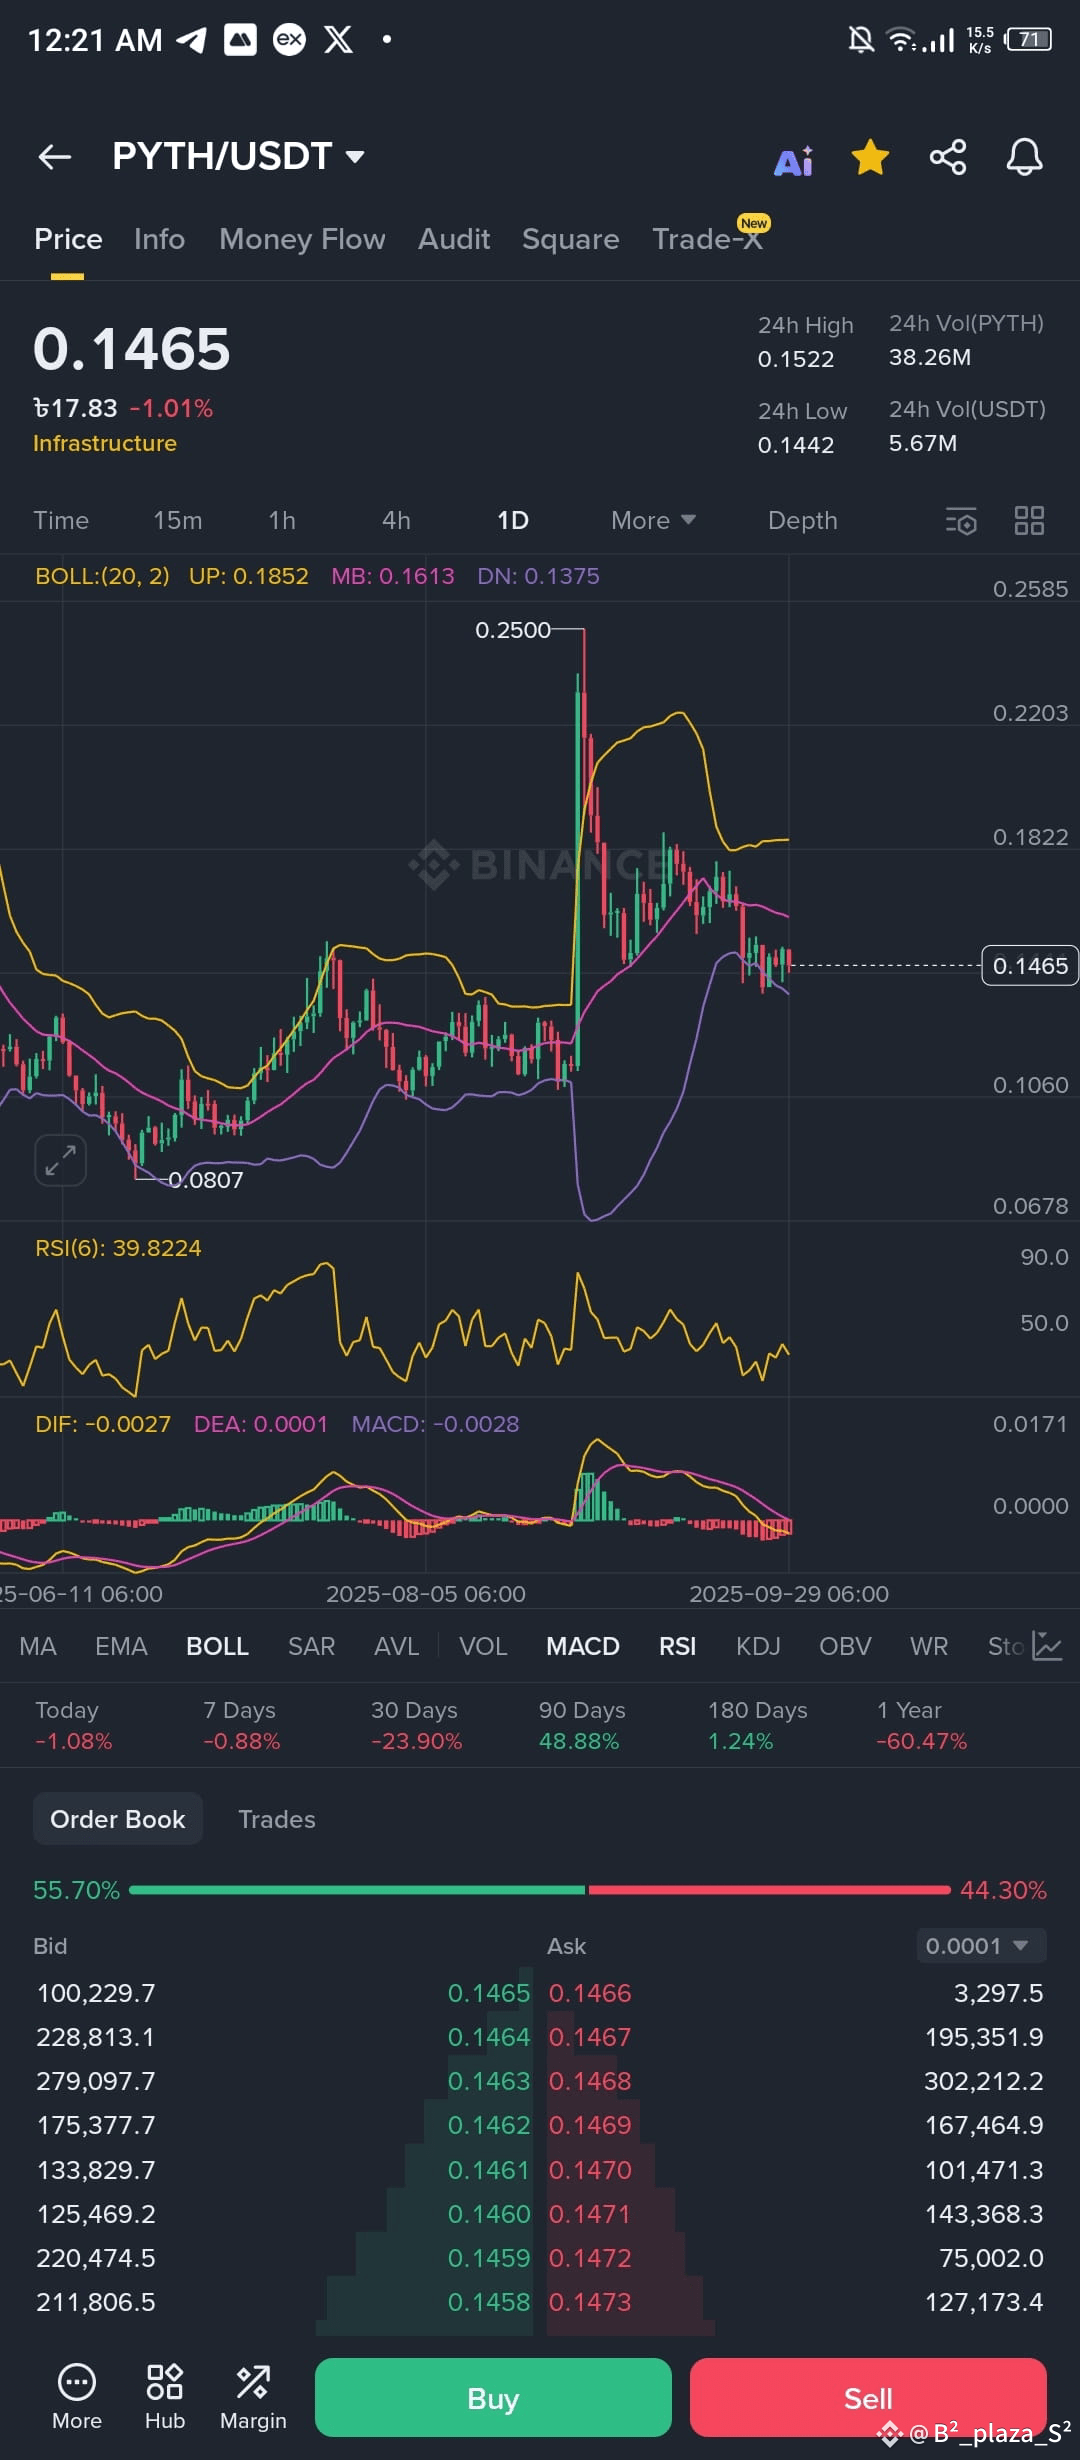Screen dimensions: 1080x2460
Task: Toggle the MACD sub-indicator
Action: click(x=583, y=1646)
